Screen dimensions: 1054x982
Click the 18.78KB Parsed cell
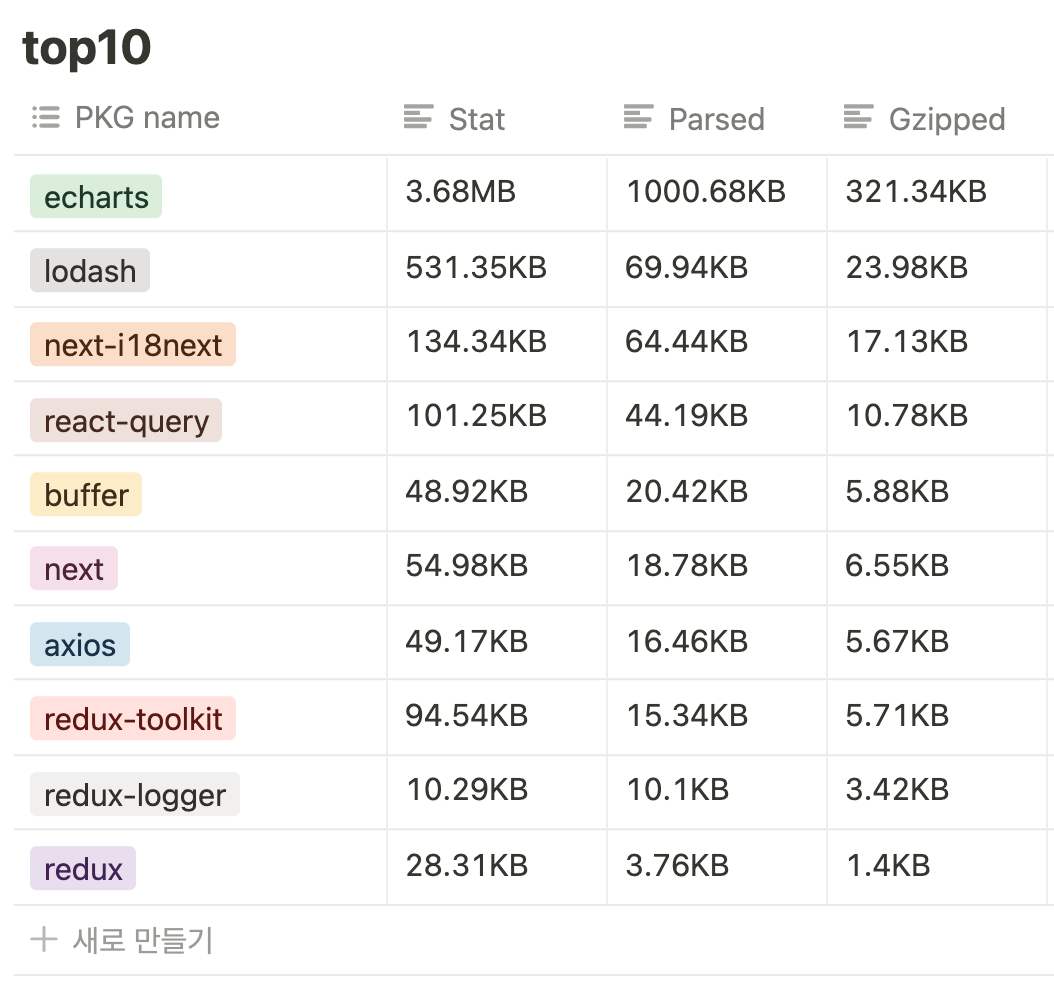(x=717, y=568)
